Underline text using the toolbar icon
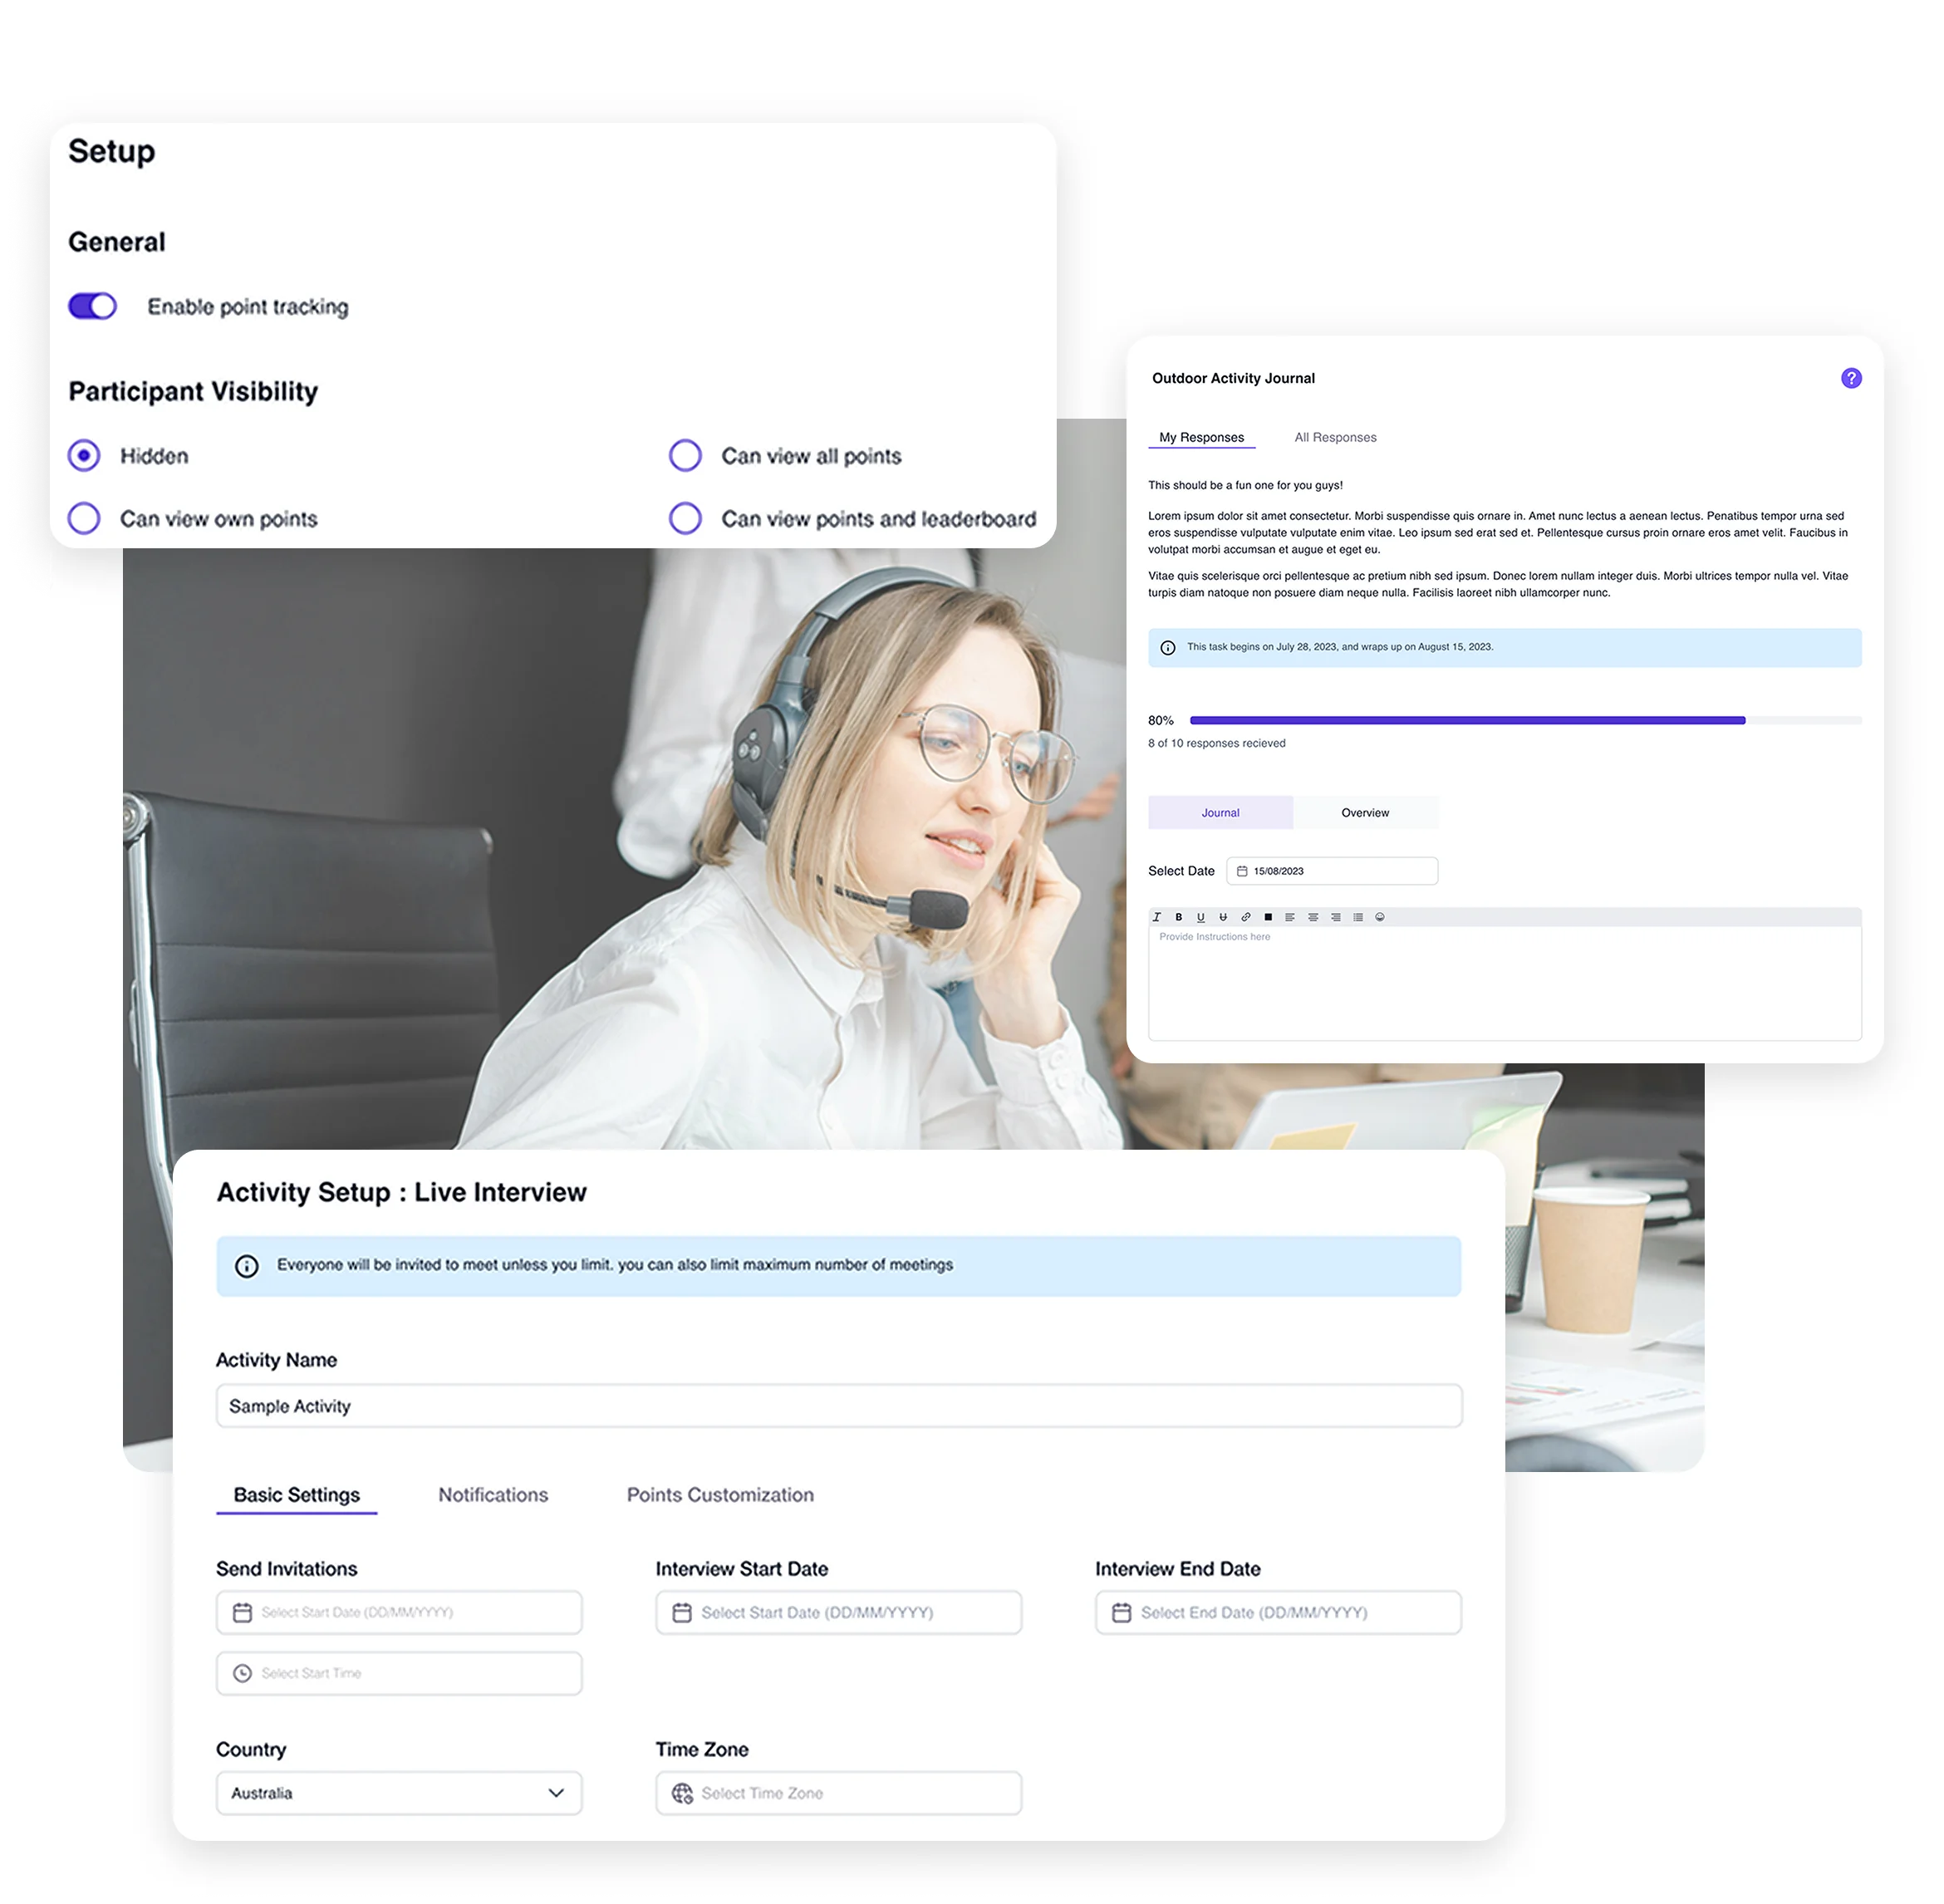This screenshot has width=1944, height=1904. (x=1201, y=917)
